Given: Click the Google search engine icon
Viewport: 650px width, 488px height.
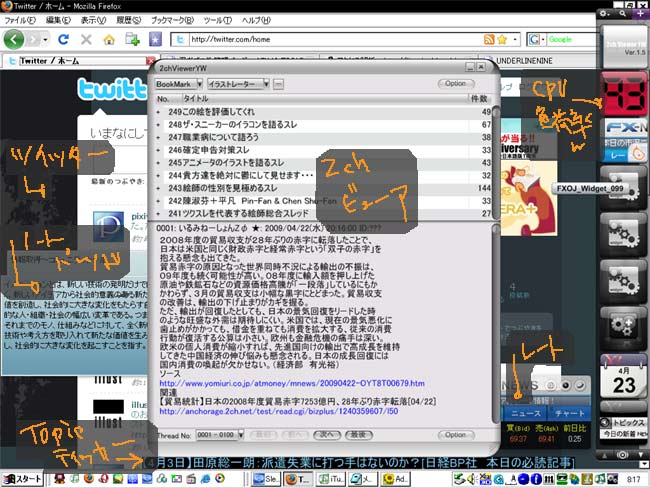Looking at the screenshot, I should point(534,39).
